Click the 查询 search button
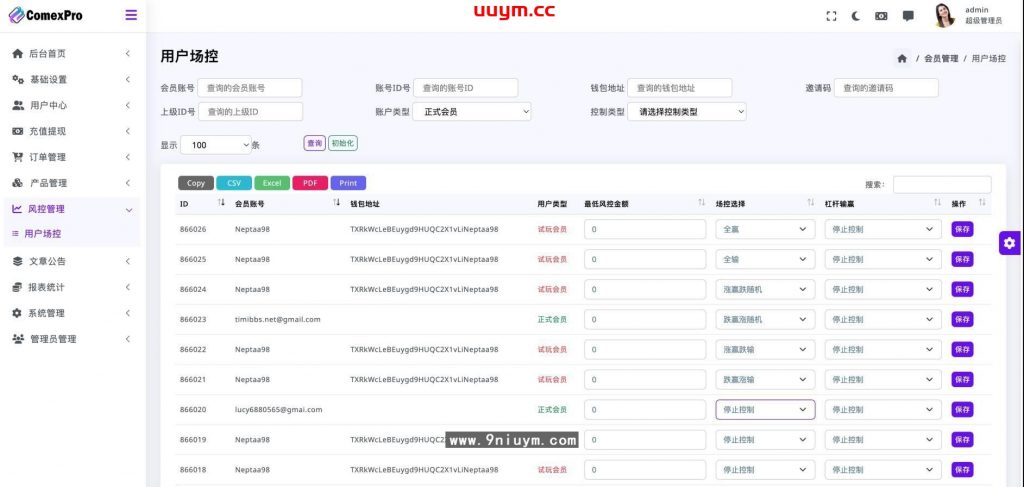 coord(314,144)
